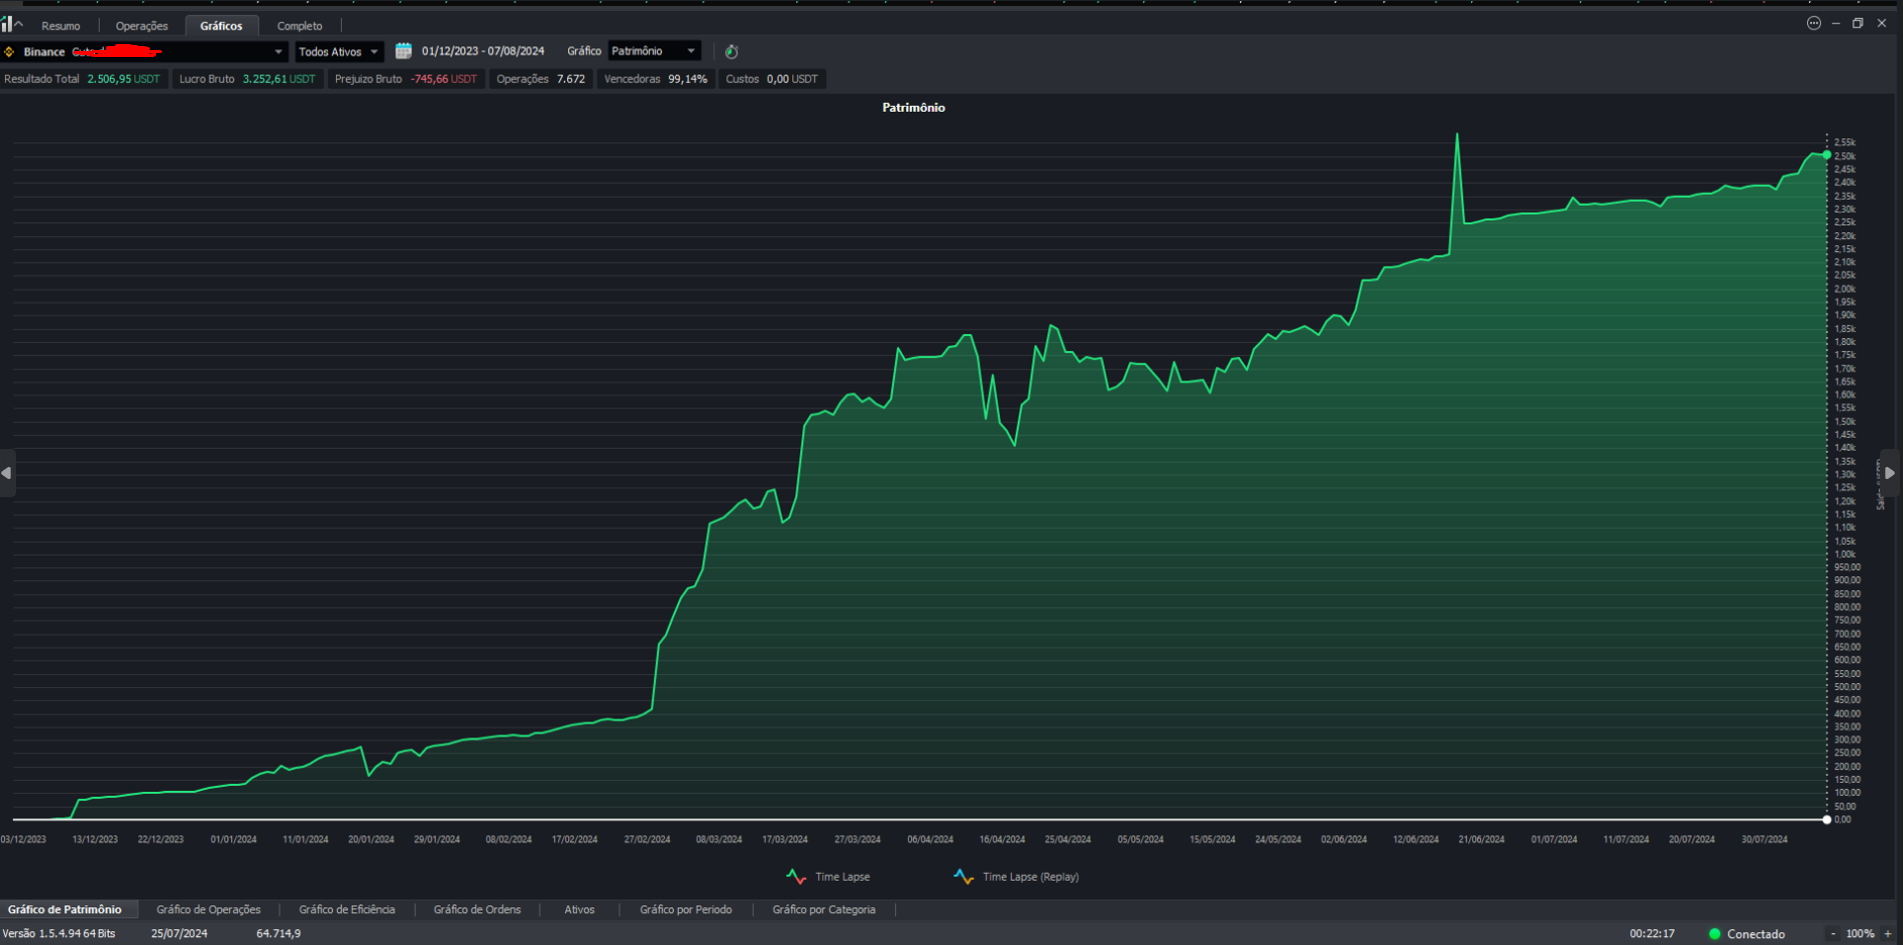Viewport: 1903px width, 945px height.
Task: Open the Gráfico de Eficiência tab
Action: click(x=347, y=910)
